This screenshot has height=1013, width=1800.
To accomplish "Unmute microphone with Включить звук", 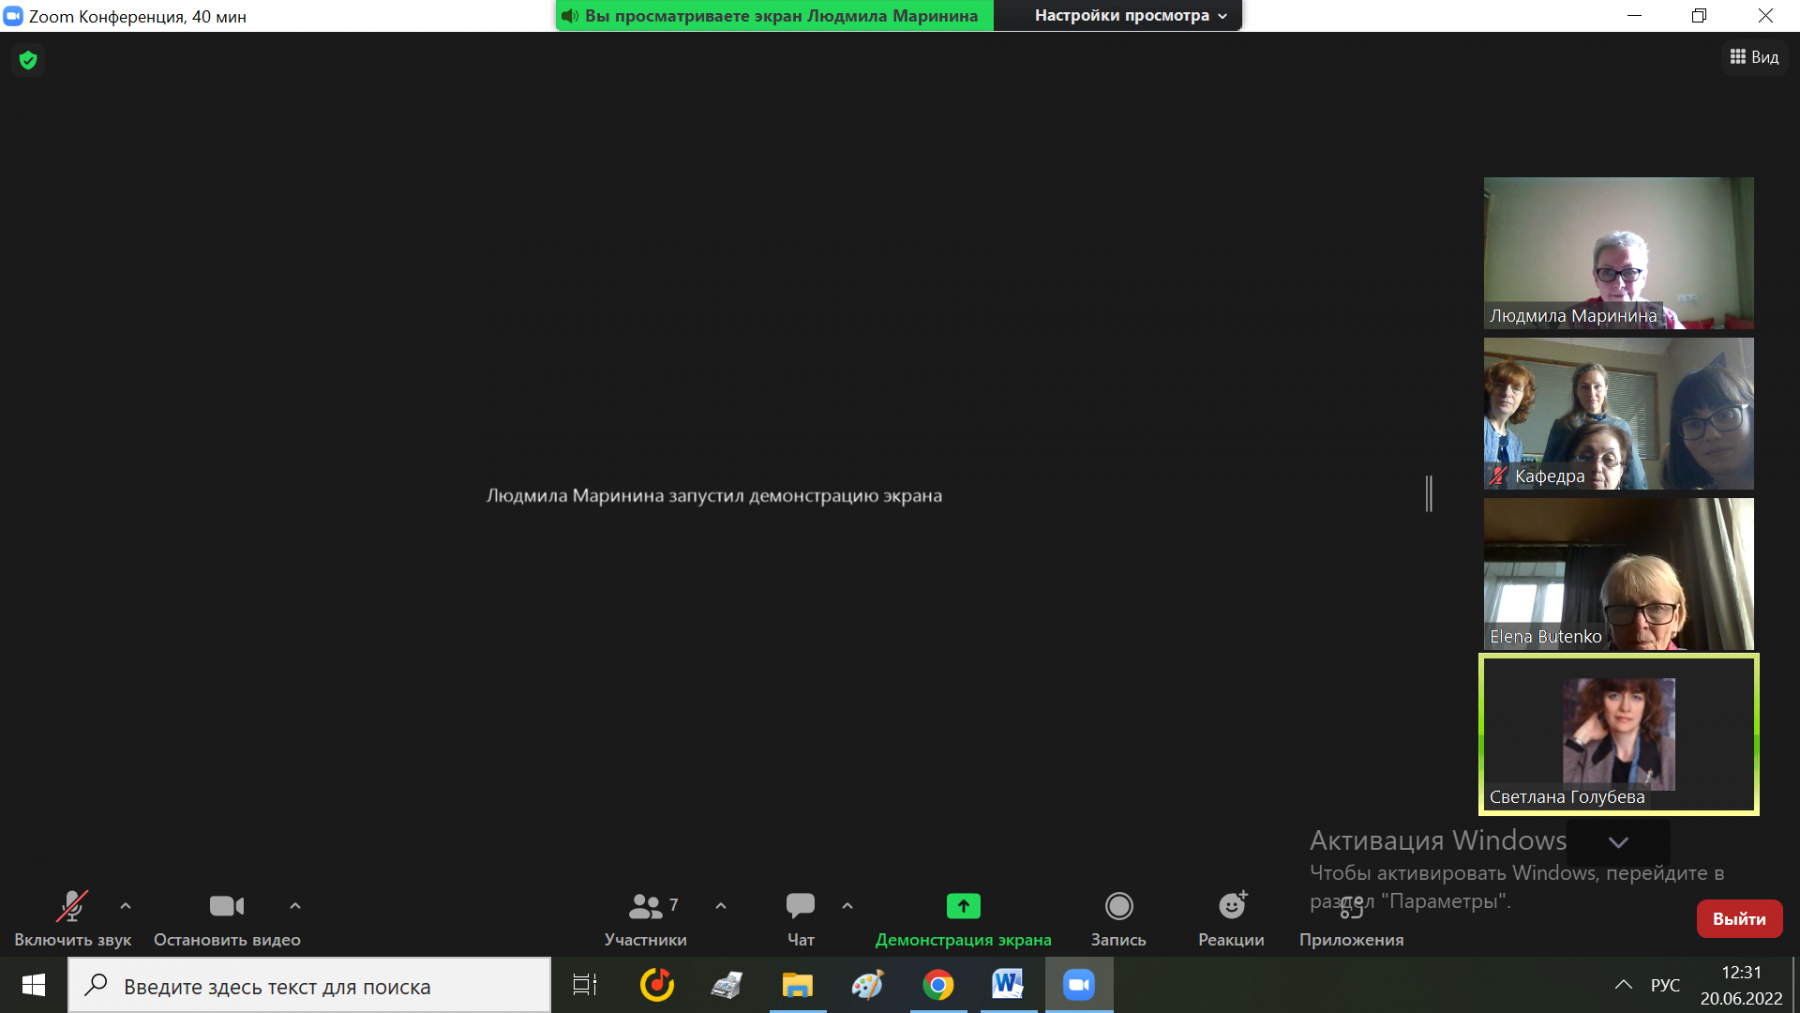I will tap(72, 918).
